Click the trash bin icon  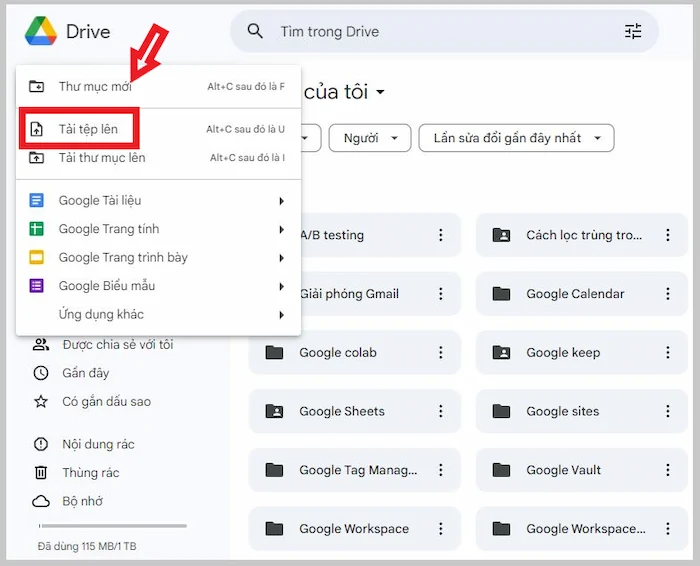41,472
